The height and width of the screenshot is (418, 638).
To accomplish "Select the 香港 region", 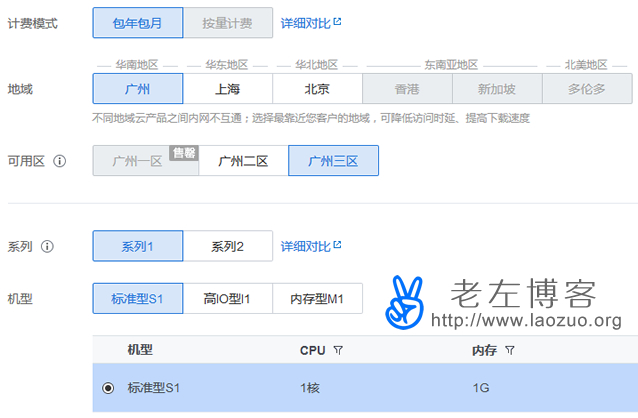I will tap(407, 88).
